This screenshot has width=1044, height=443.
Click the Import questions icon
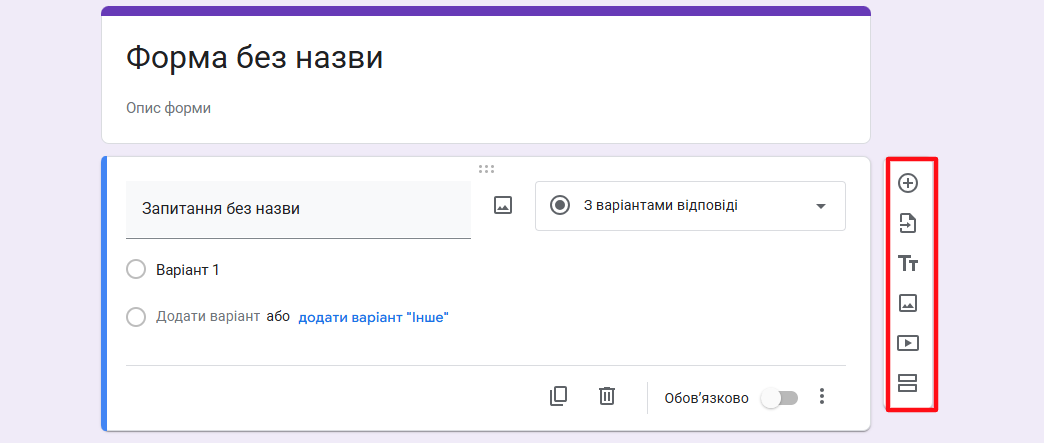pos(907,223)
